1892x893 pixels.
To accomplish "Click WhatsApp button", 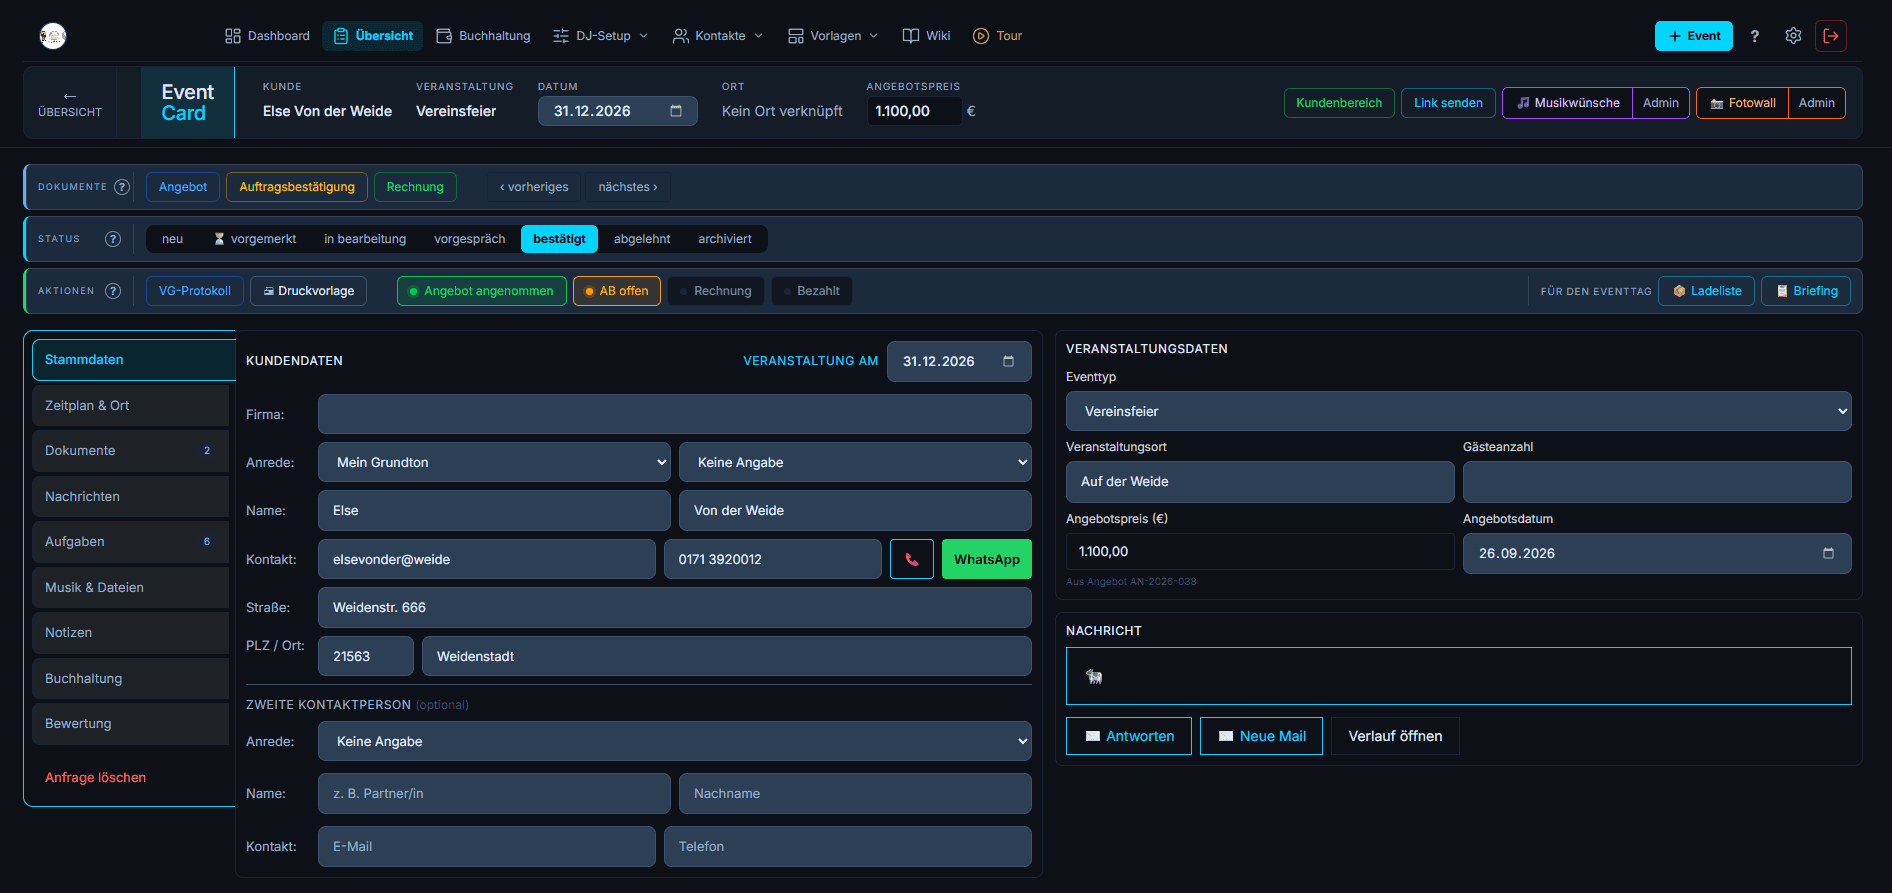I will [987, 559].
